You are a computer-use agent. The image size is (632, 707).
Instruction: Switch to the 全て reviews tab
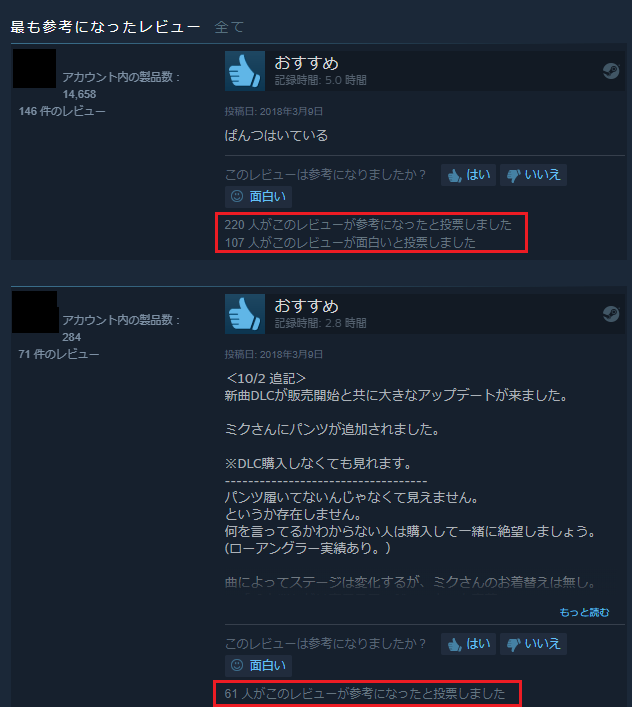(x=229, y=27)
